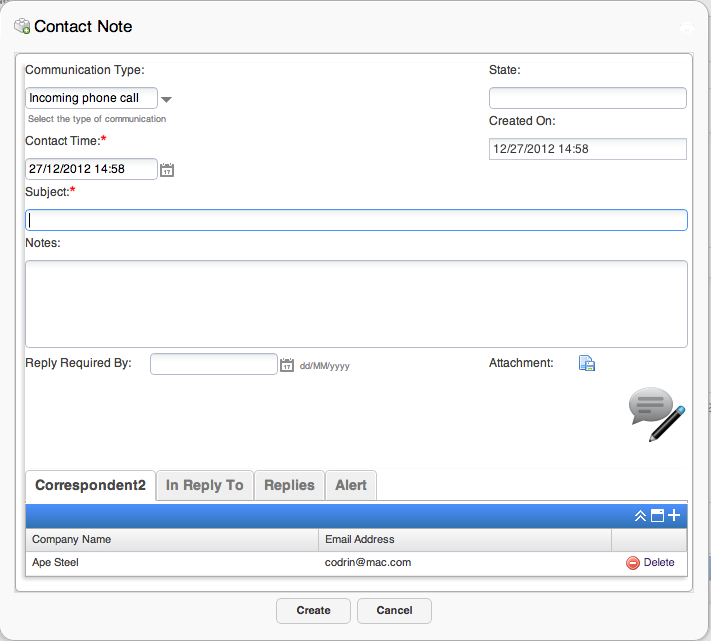Collapse the correspondent grid with double chevron
Viewport: 711px width, 641px height.
click(640, 515)
